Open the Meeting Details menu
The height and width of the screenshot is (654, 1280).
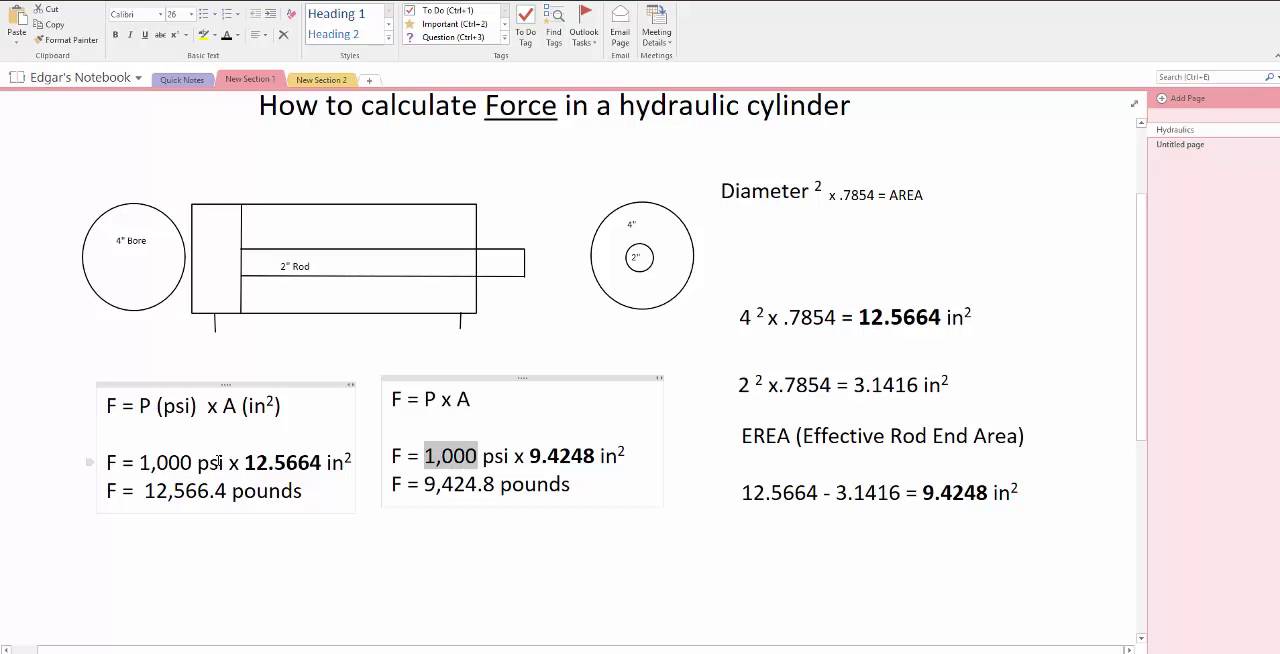click(656, 26)
